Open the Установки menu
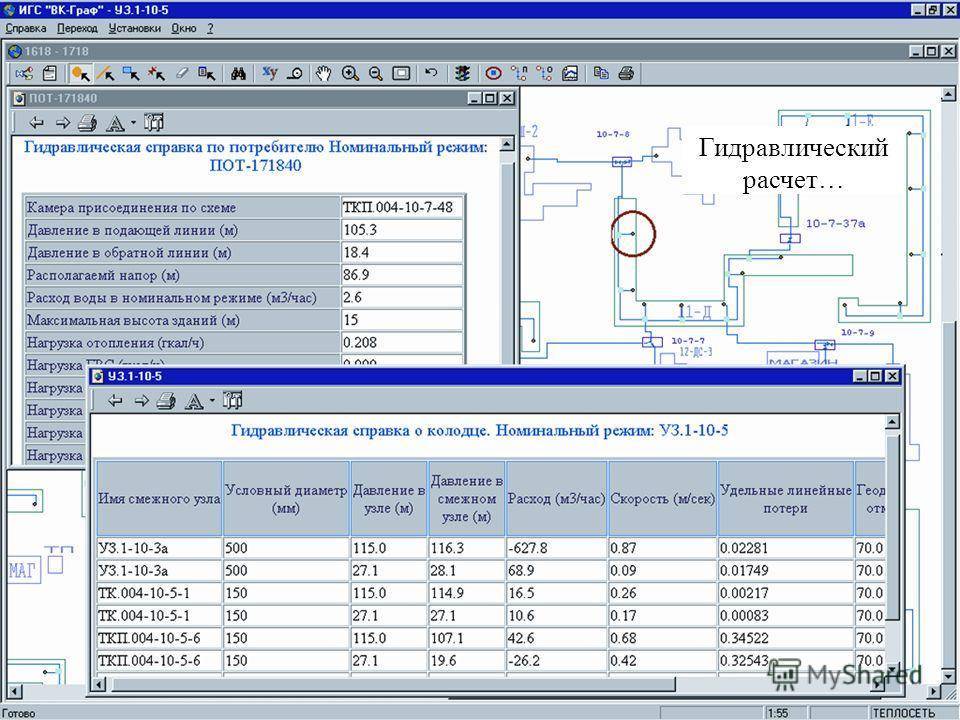This screenshot has width=960, height=720. (x=135, y=28)
